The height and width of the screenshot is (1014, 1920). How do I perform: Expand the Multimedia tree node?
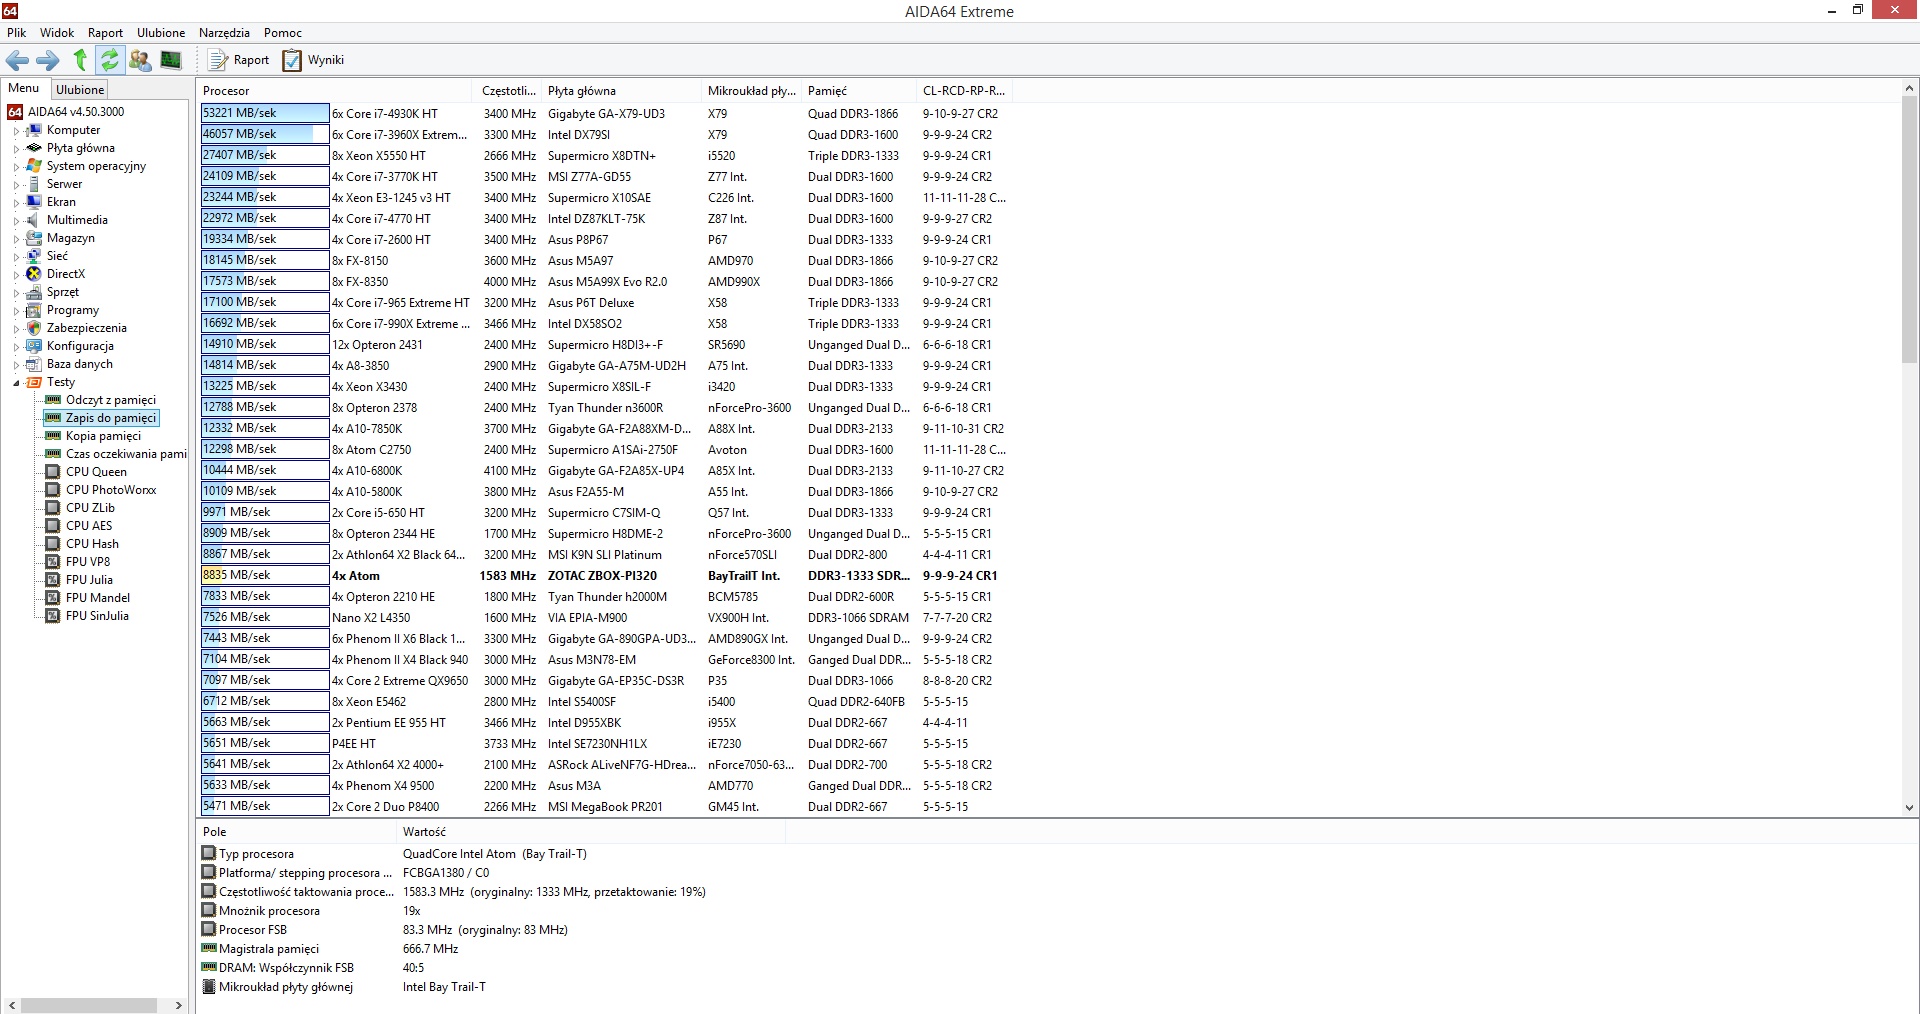coord(16,221)
